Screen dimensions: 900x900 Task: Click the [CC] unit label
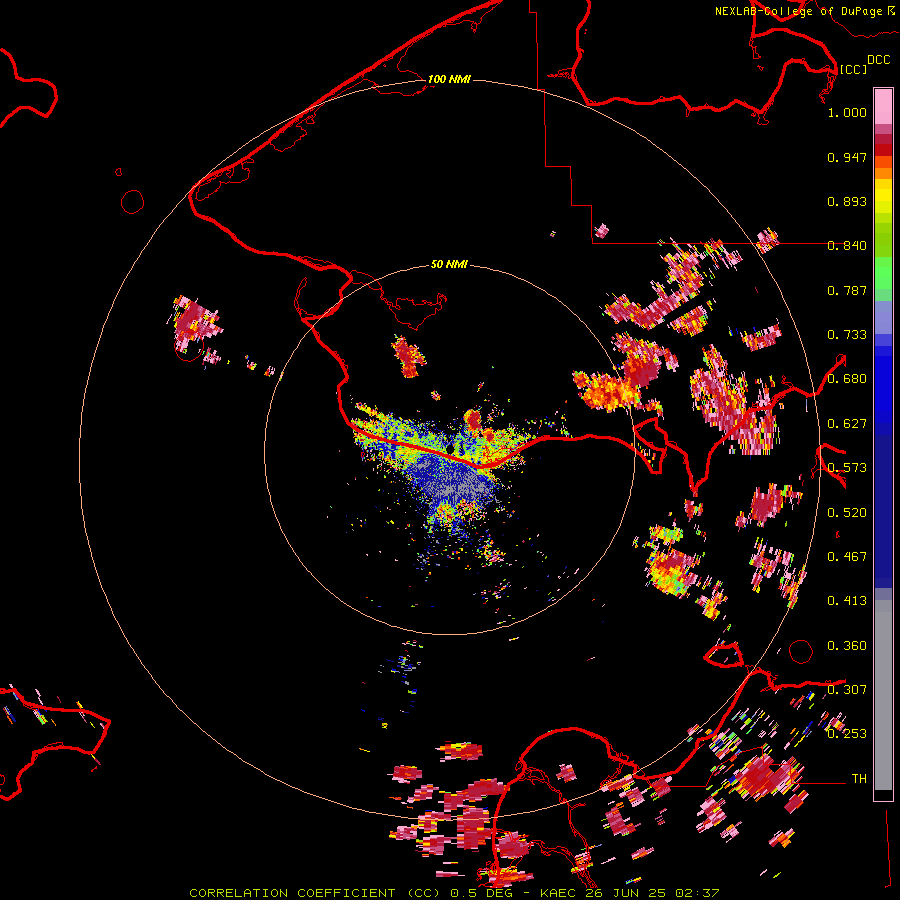pos(853,69)
